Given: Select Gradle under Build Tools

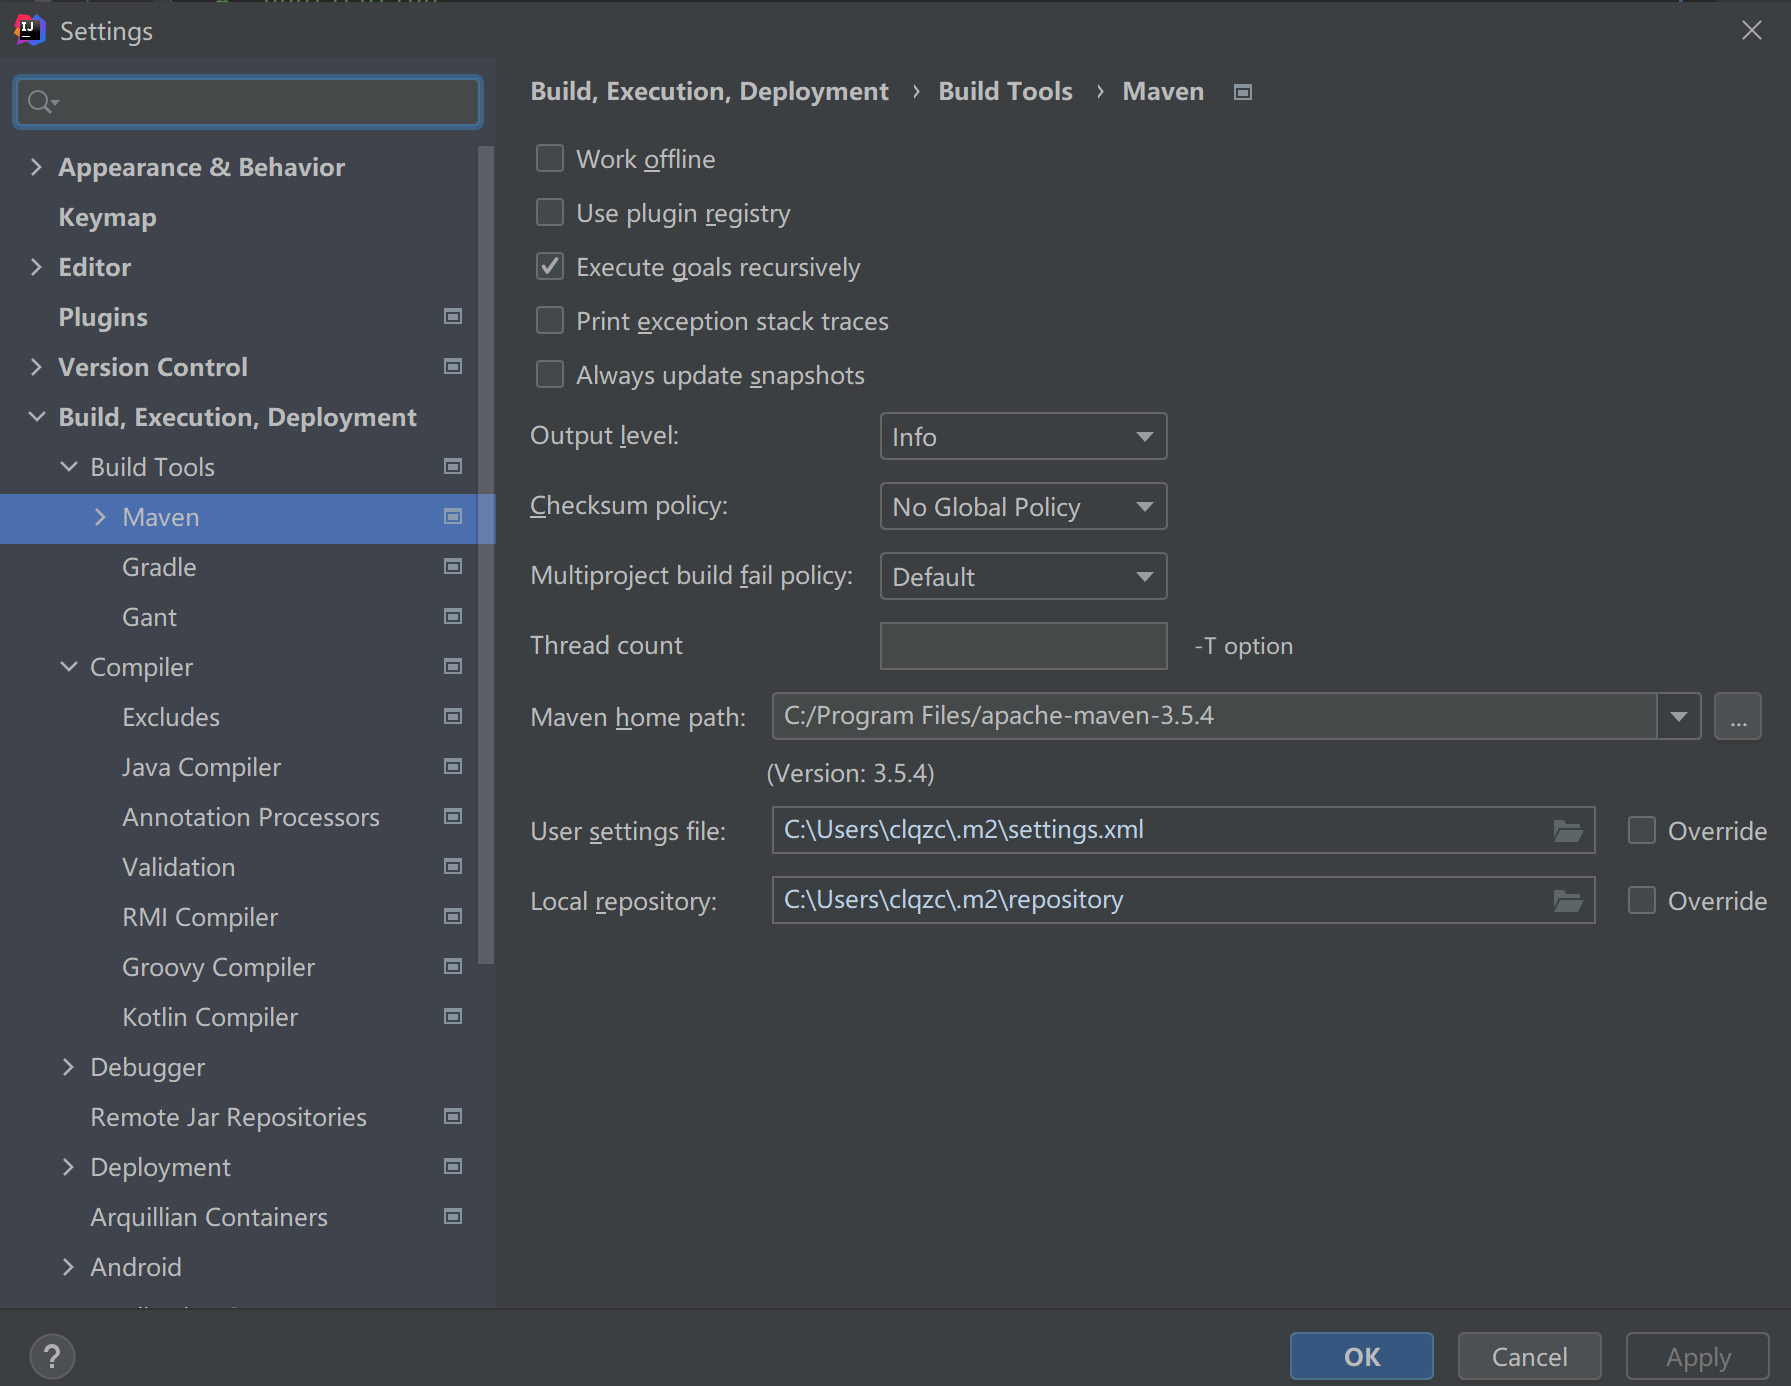Looking at the screenshot, I should 159,567.
